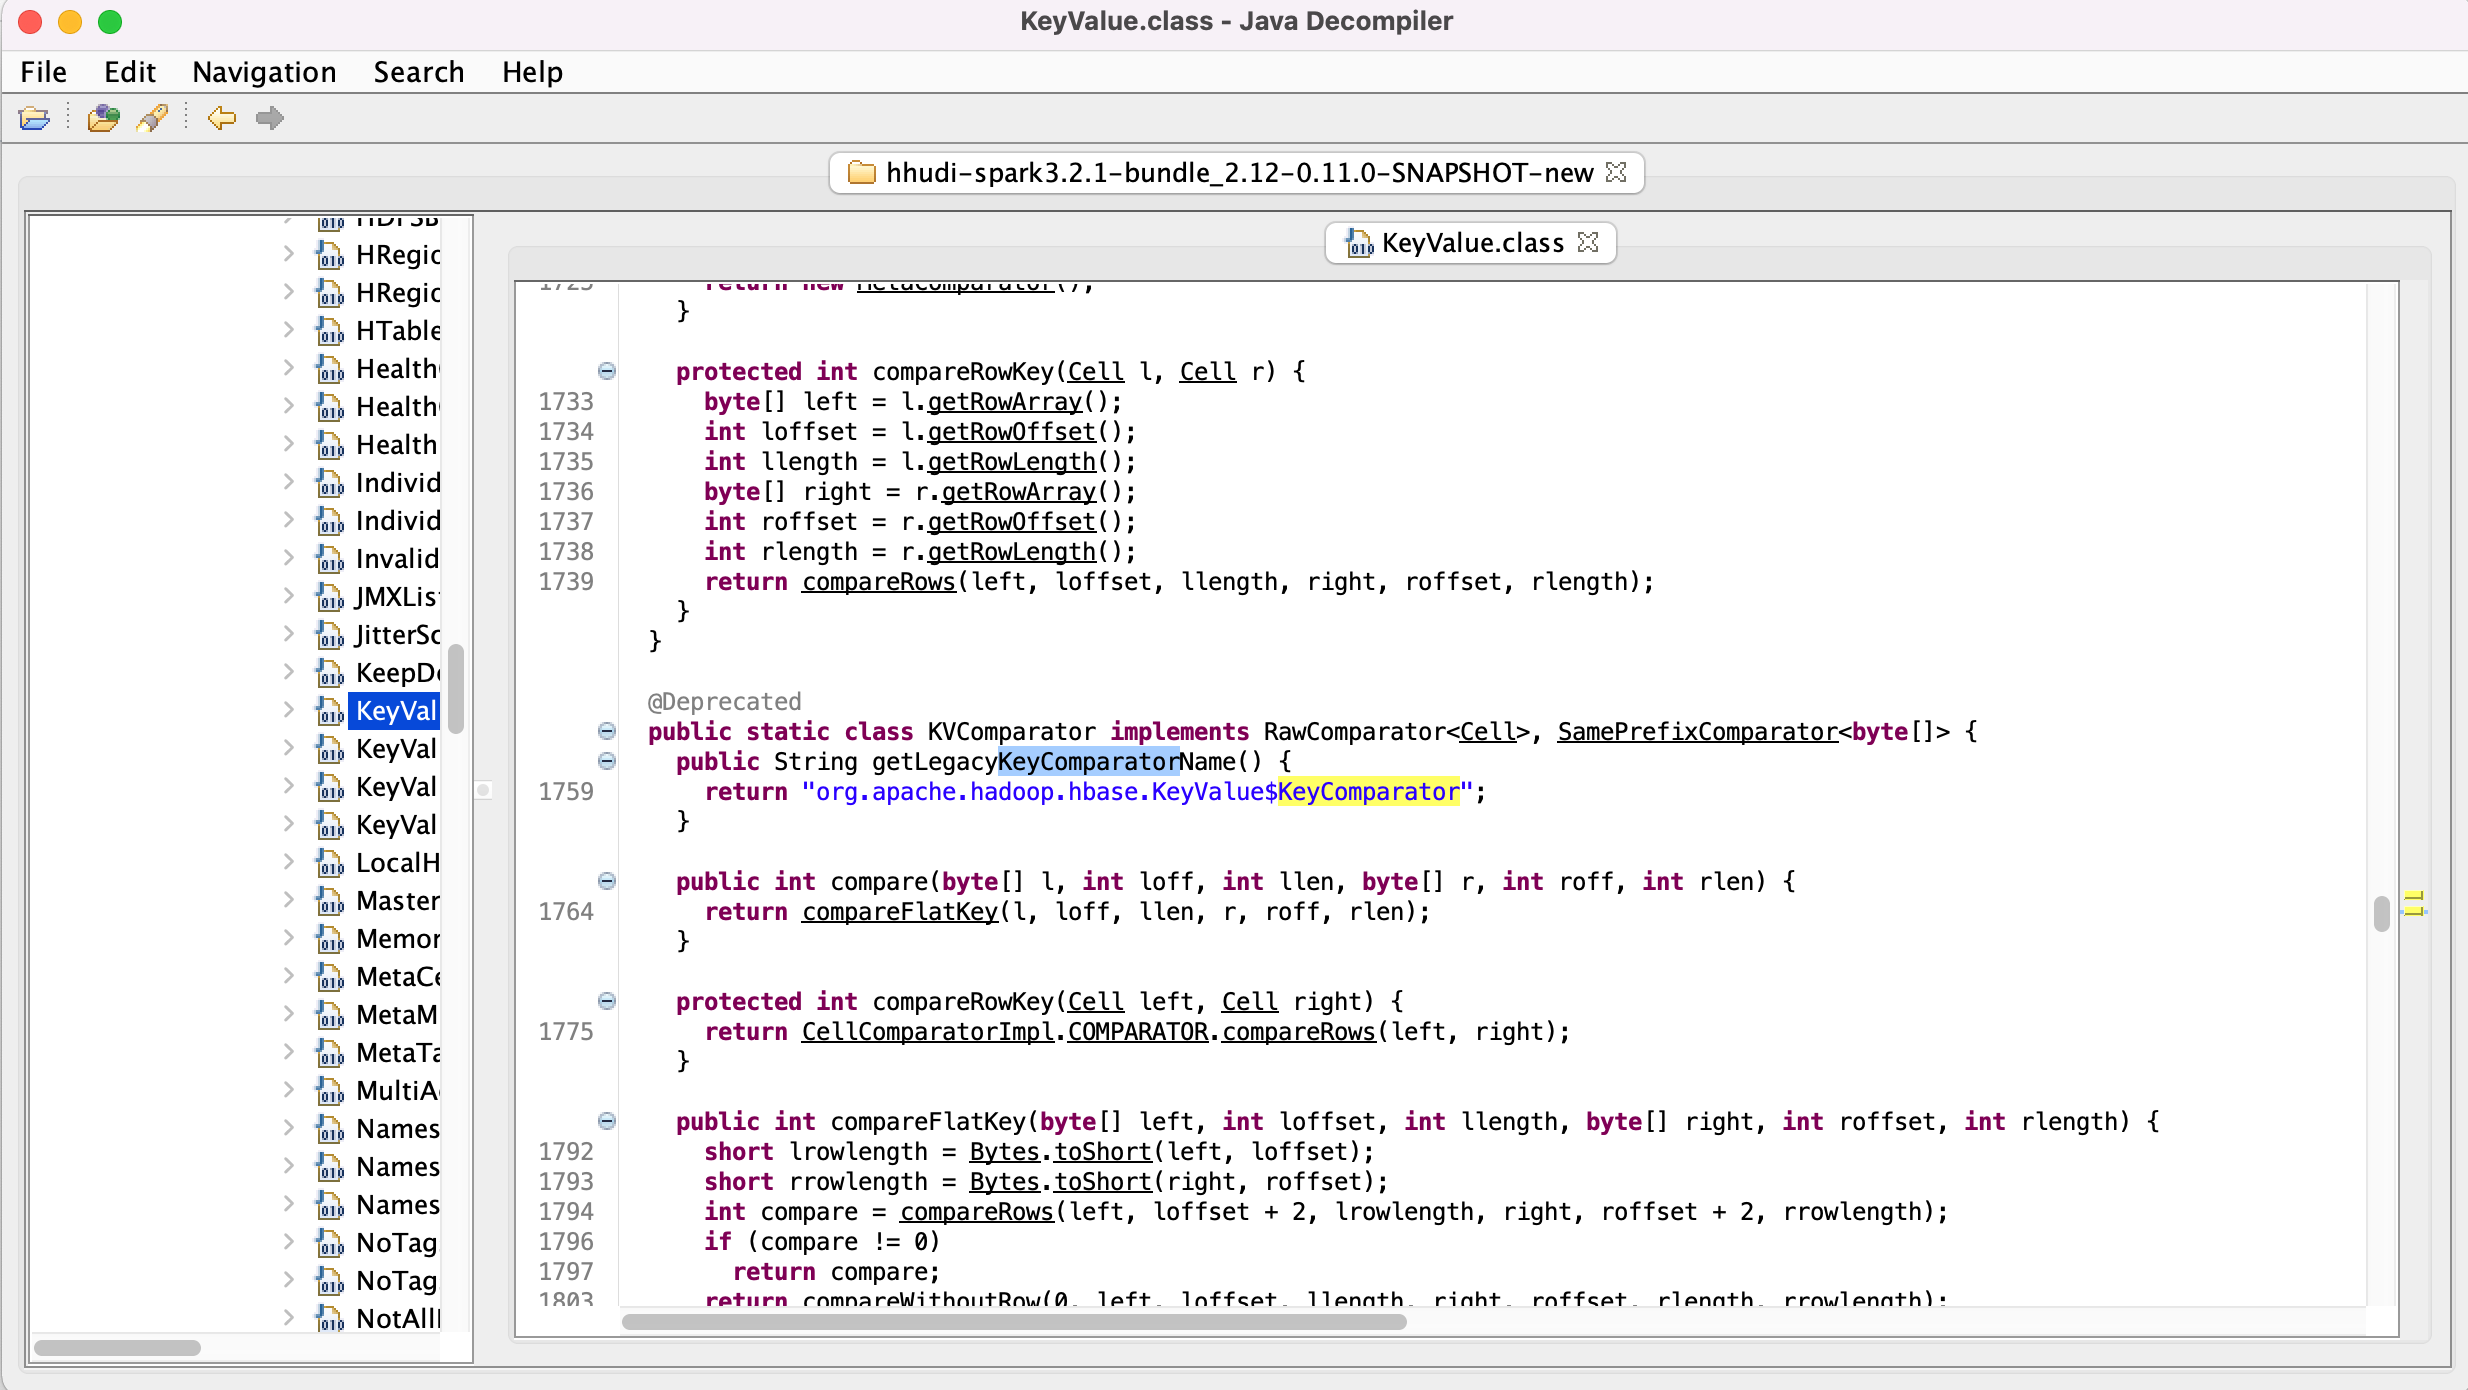Viewport: 2468px width, 1390px height.
Task: Click the HTable class file icon
Action: click(x=330, y=331)
